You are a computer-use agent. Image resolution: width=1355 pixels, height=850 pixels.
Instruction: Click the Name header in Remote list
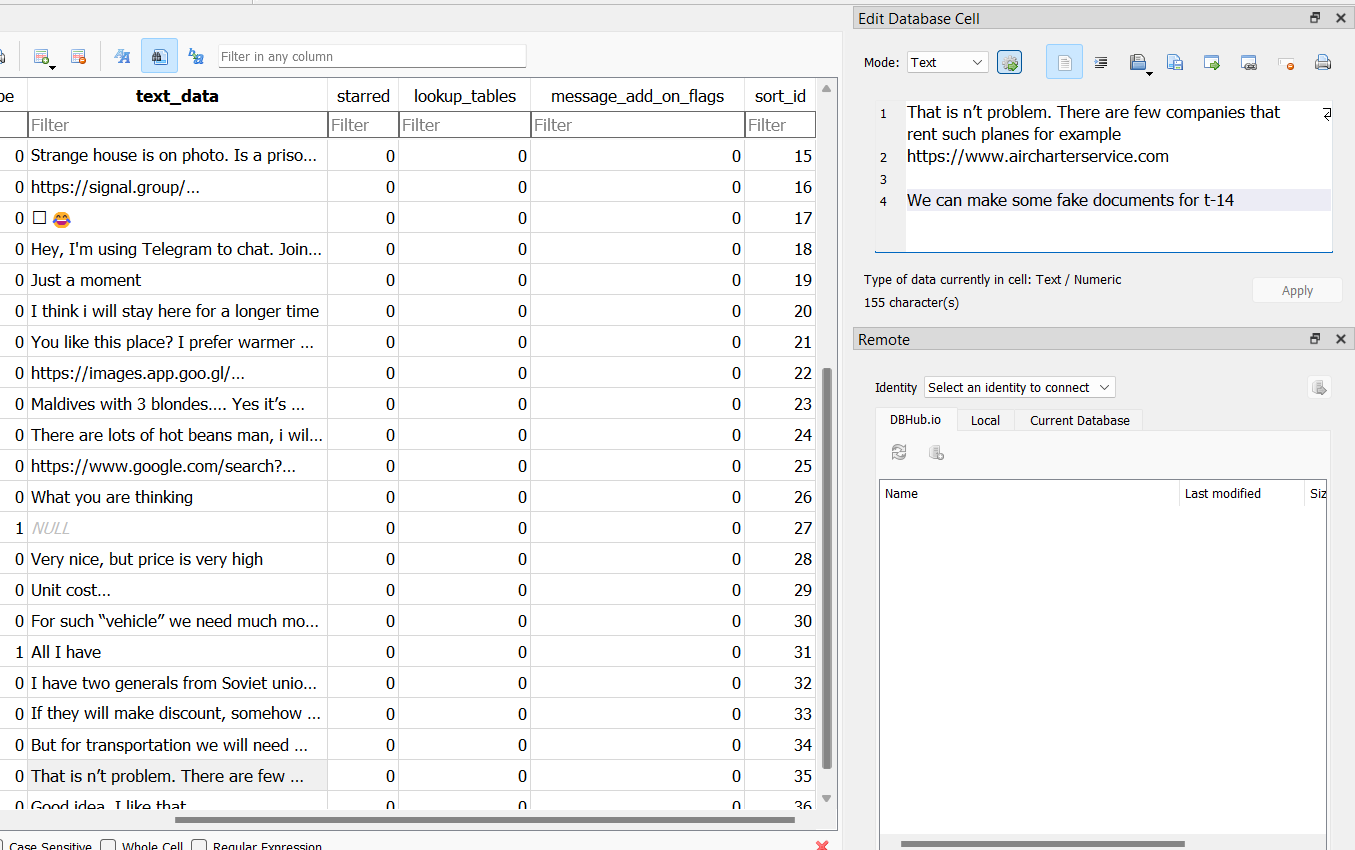tap(1030, 493)
